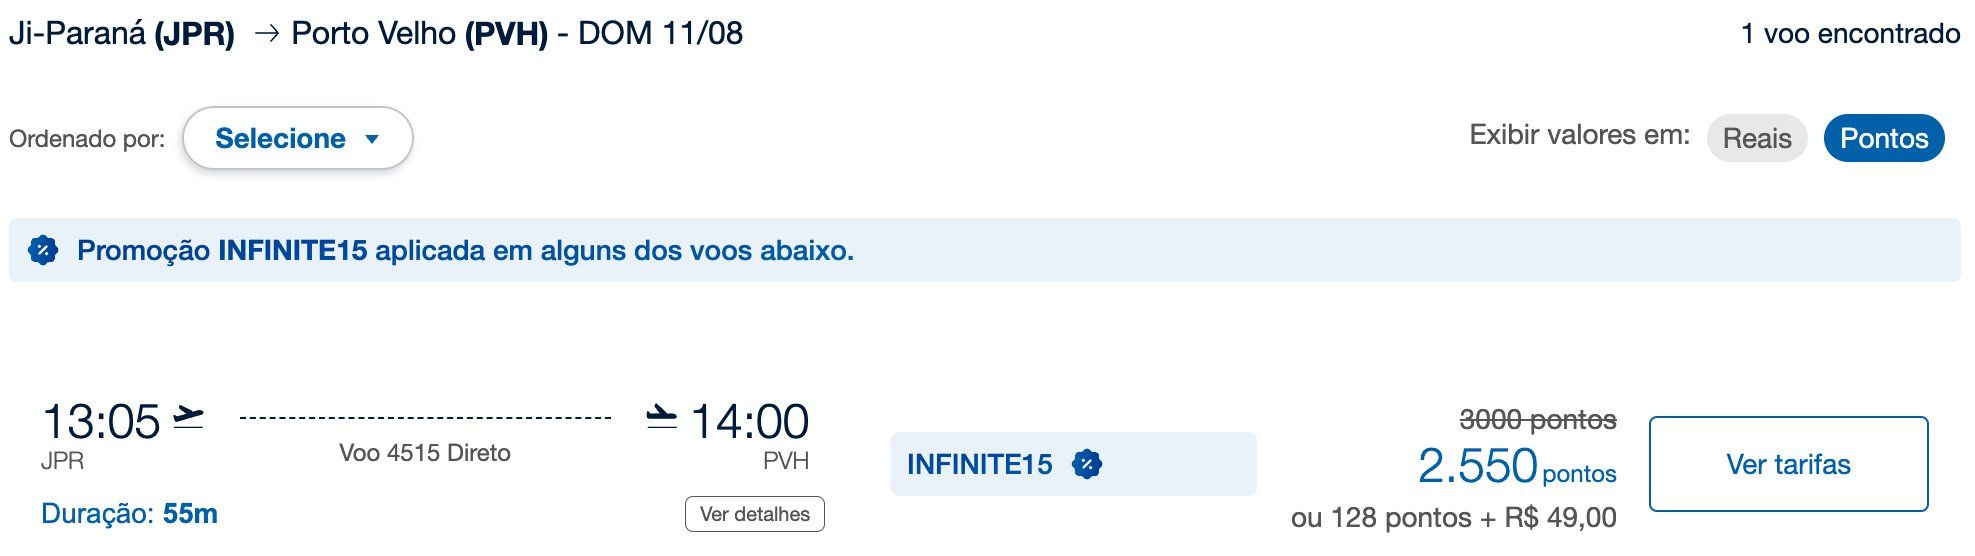Click the discount seal icon next to the INFINITE15 tag
The image size is (1975, 556).
pos(1086,464)
